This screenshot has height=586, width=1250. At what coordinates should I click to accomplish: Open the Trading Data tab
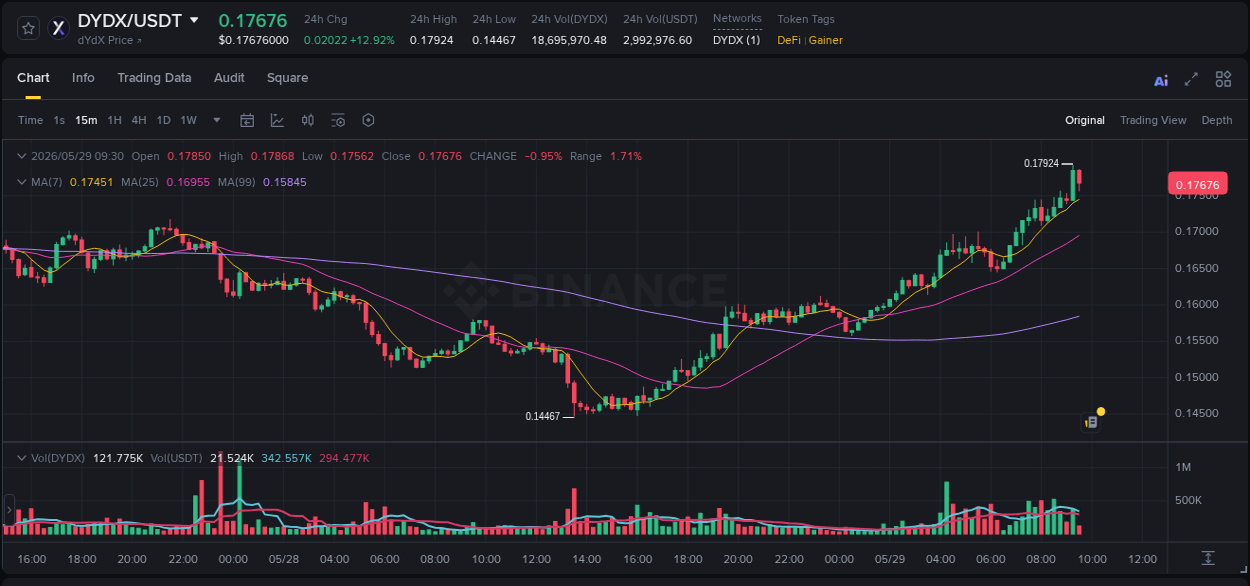coord(154,78)
